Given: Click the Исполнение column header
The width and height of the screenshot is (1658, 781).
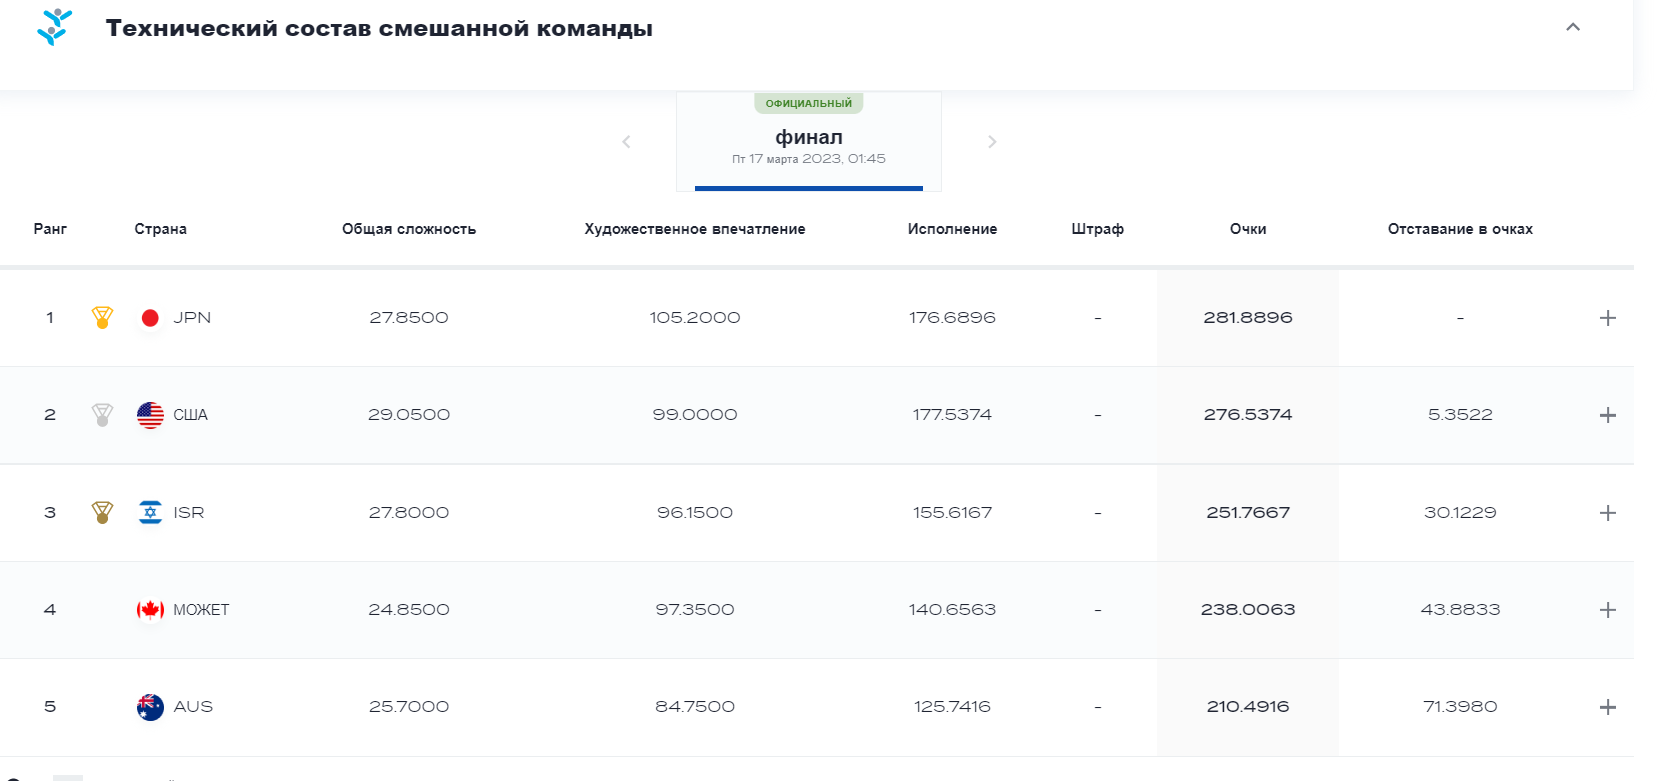Looking at the screenshot, I should point(951,229).
